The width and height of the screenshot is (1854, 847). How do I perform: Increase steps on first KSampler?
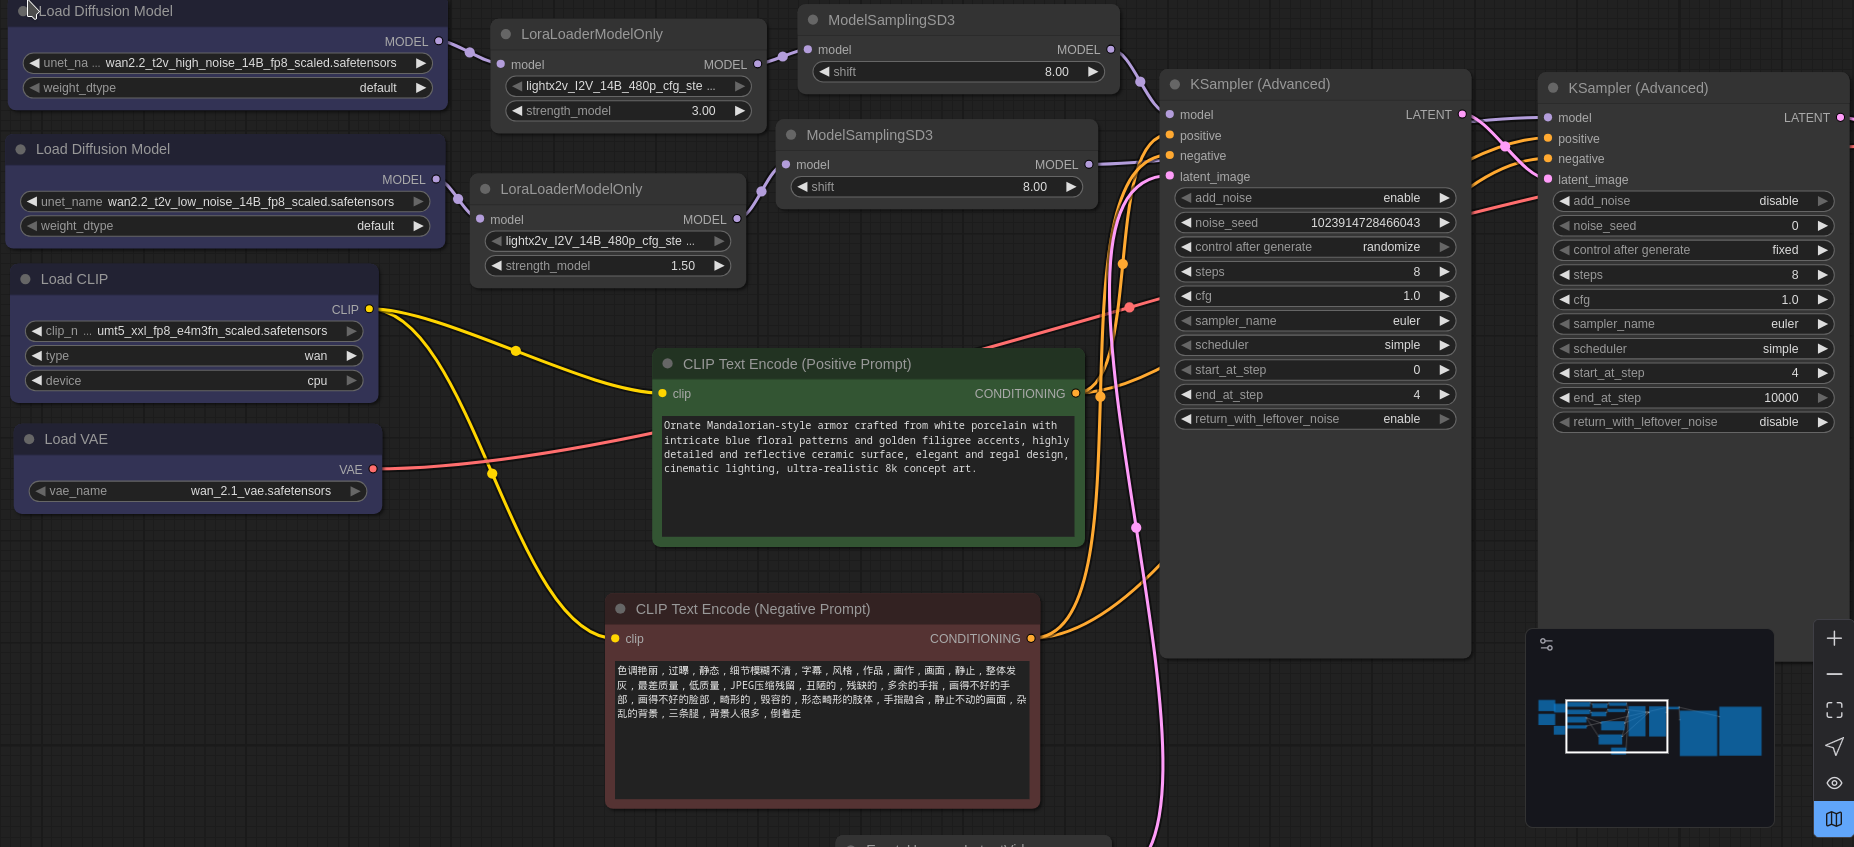[1444, 272]
